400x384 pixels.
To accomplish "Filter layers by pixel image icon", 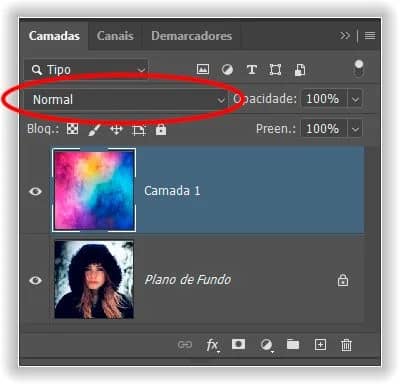I will [x=203, y=69].
